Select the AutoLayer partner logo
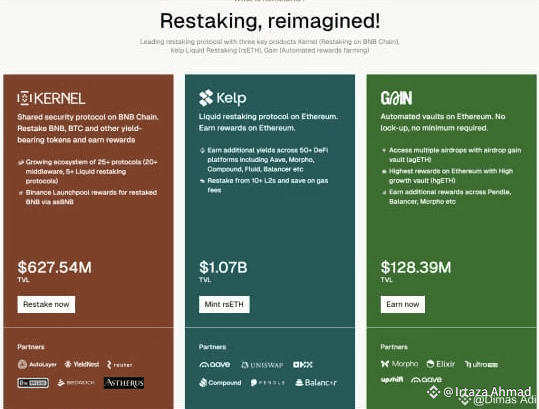539x409 pixels. tap(37, 364)
